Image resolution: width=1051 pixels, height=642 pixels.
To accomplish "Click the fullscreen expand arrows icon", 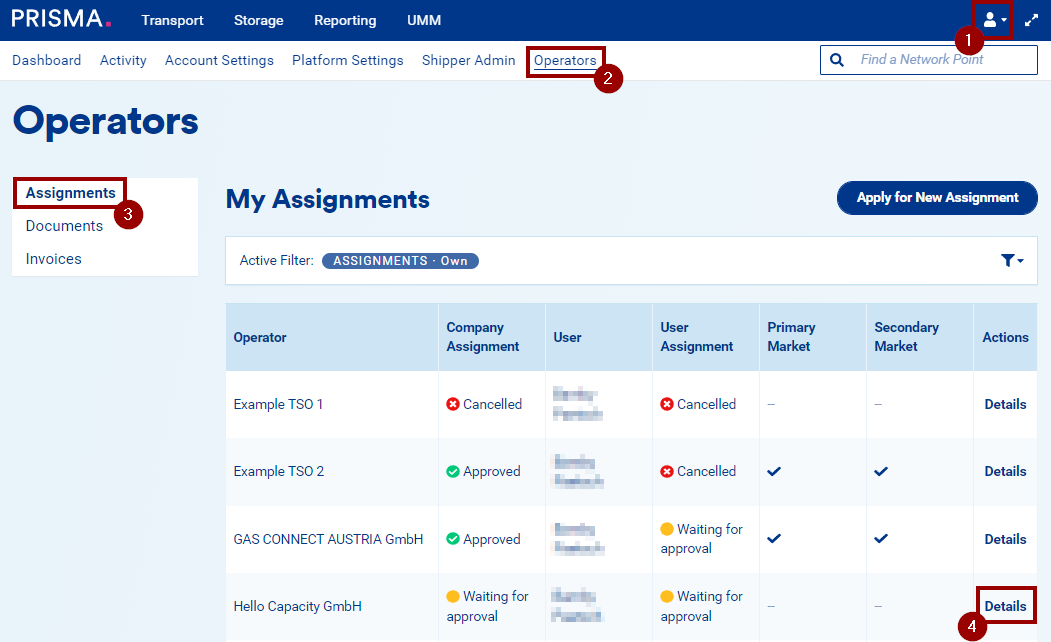I will point(1031,20).
